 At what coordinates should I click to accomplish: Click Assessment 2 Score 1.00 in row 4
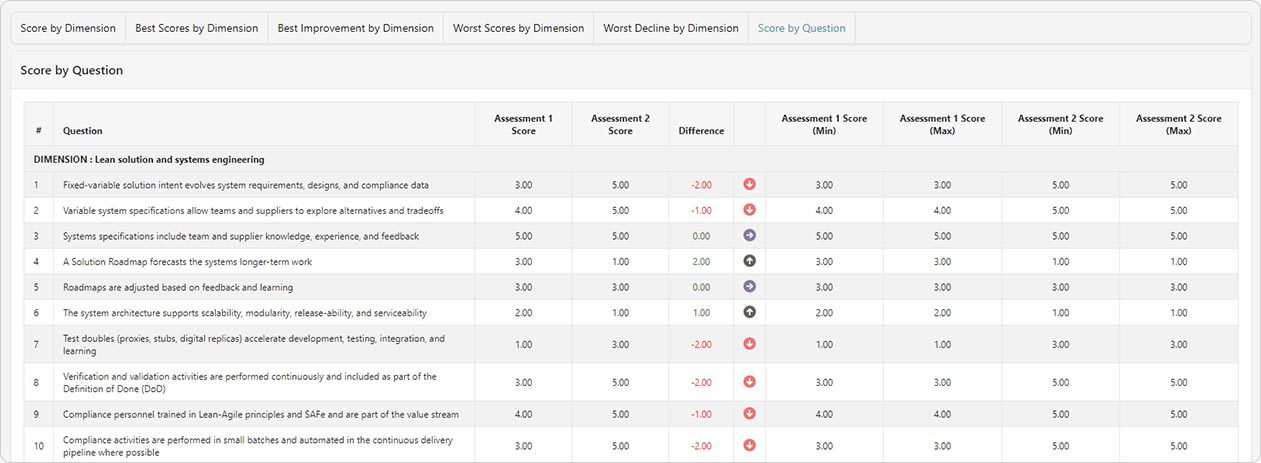(x=620, y=261)
